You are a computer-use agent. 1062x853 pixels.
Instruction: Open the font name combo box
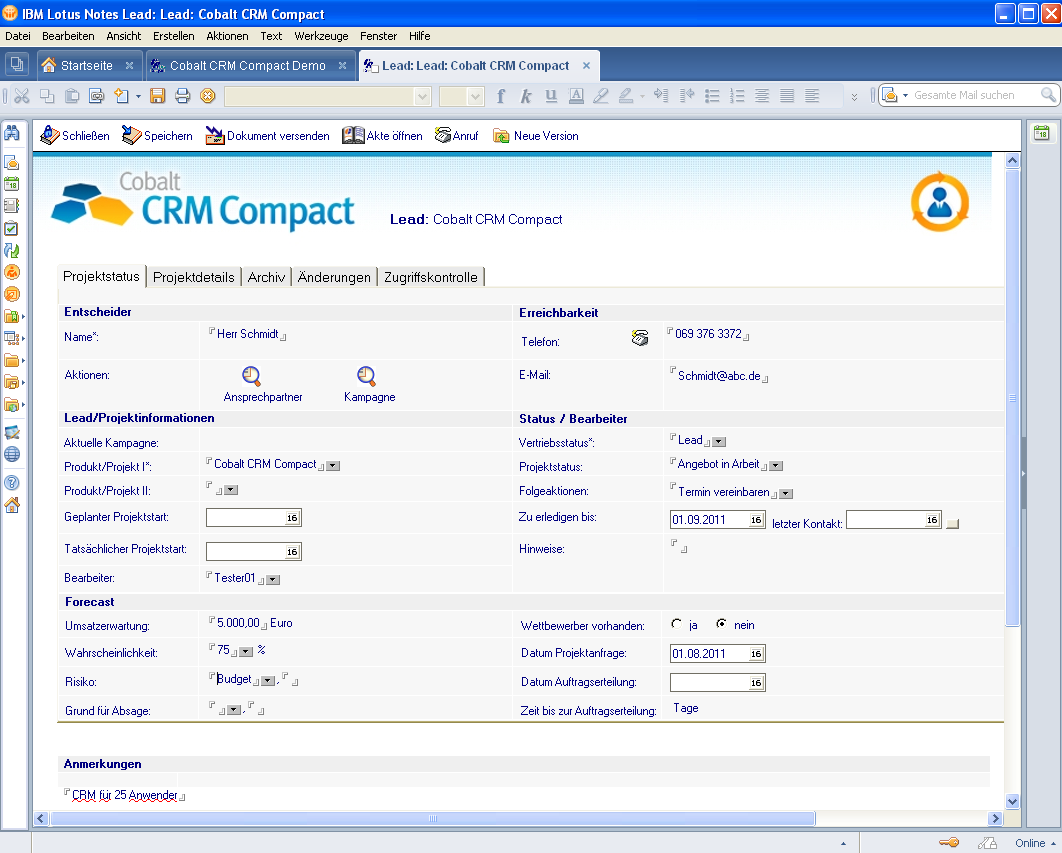327,96
